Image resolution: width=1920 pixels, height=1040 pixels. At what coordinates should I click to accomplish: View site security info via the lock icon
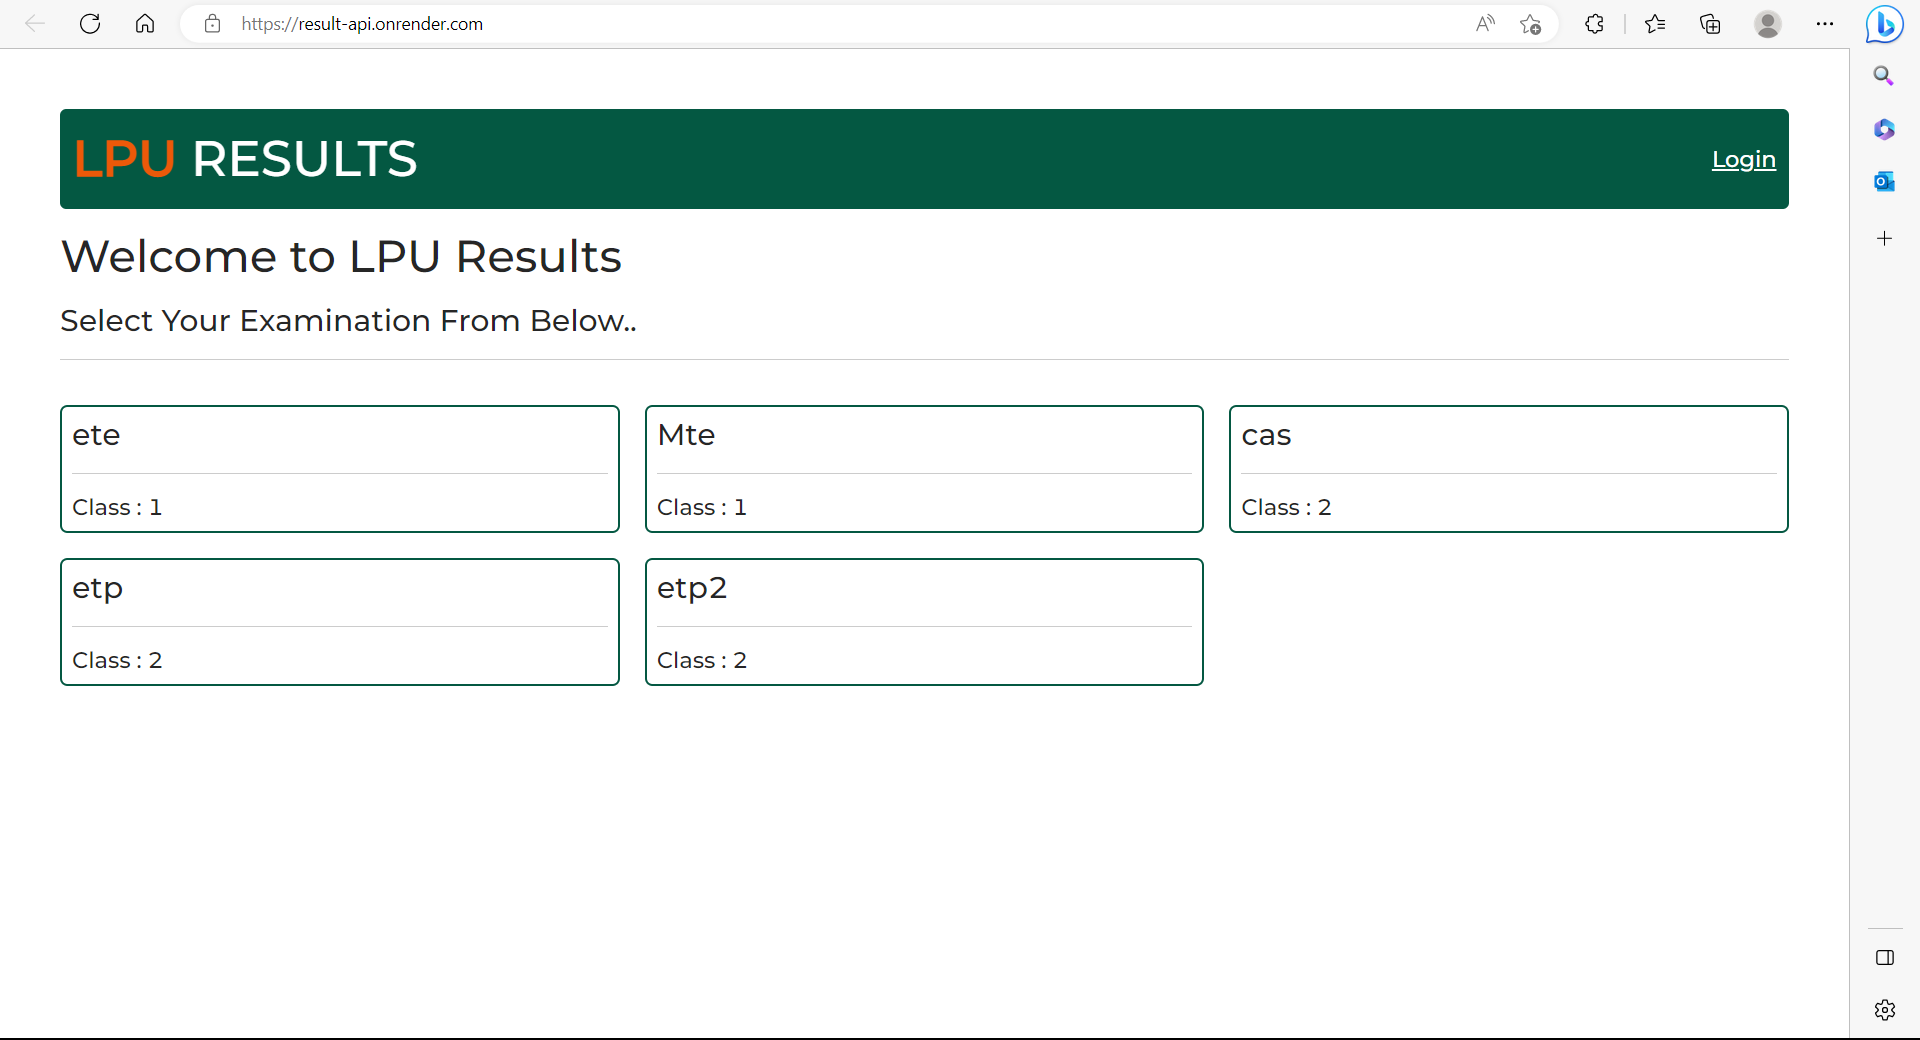tap(212, 24)
